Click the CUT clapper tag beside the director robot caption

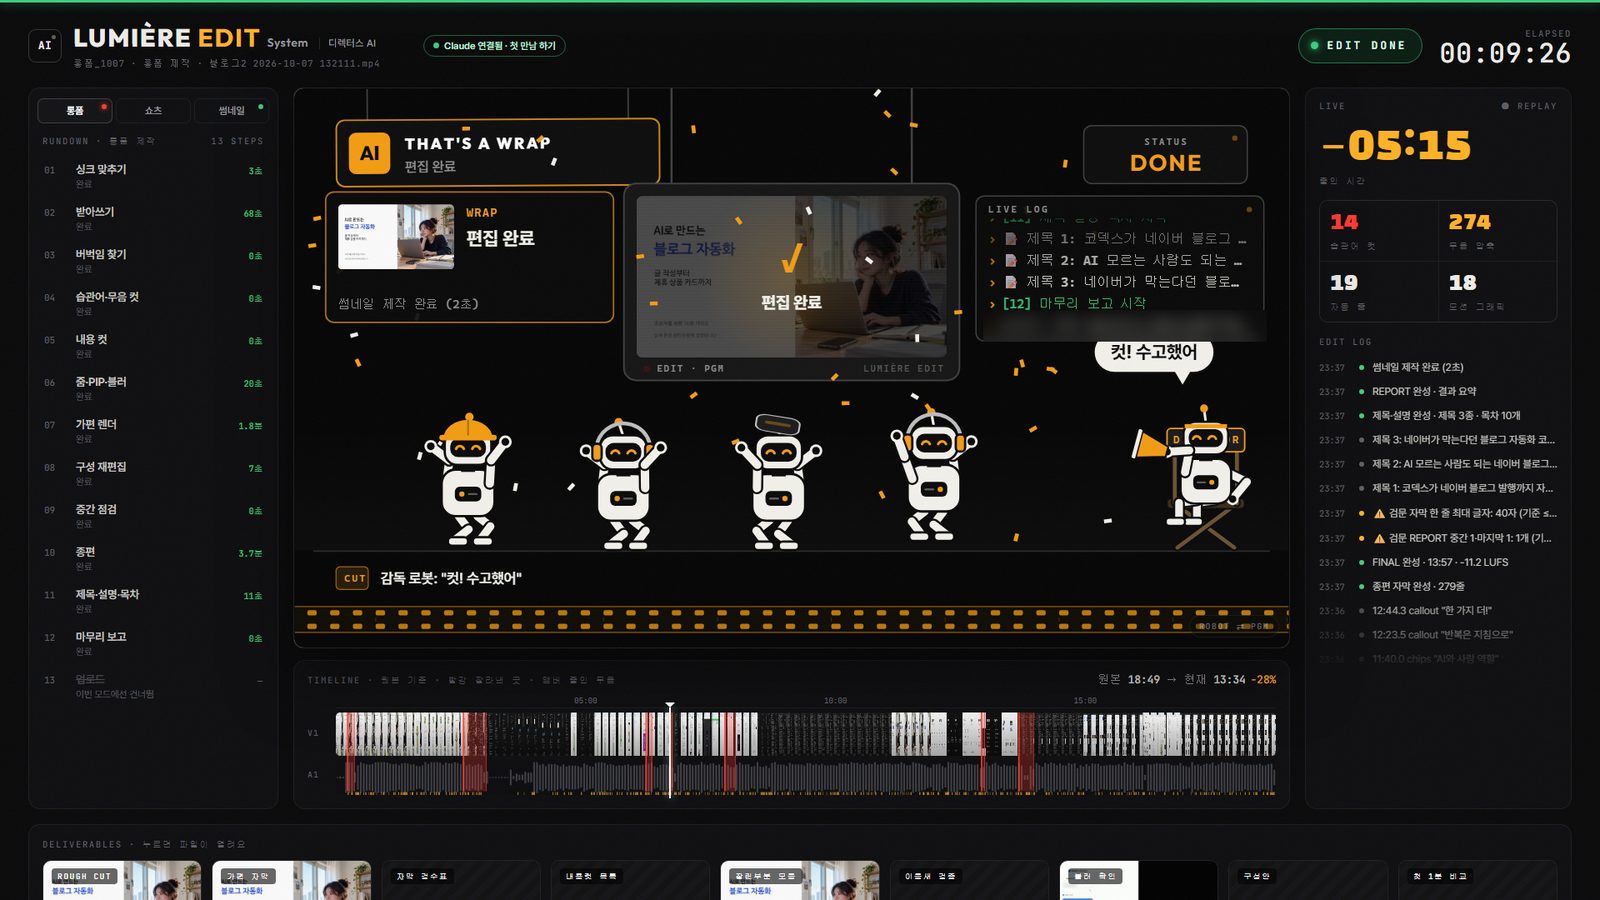pos(352,578)
